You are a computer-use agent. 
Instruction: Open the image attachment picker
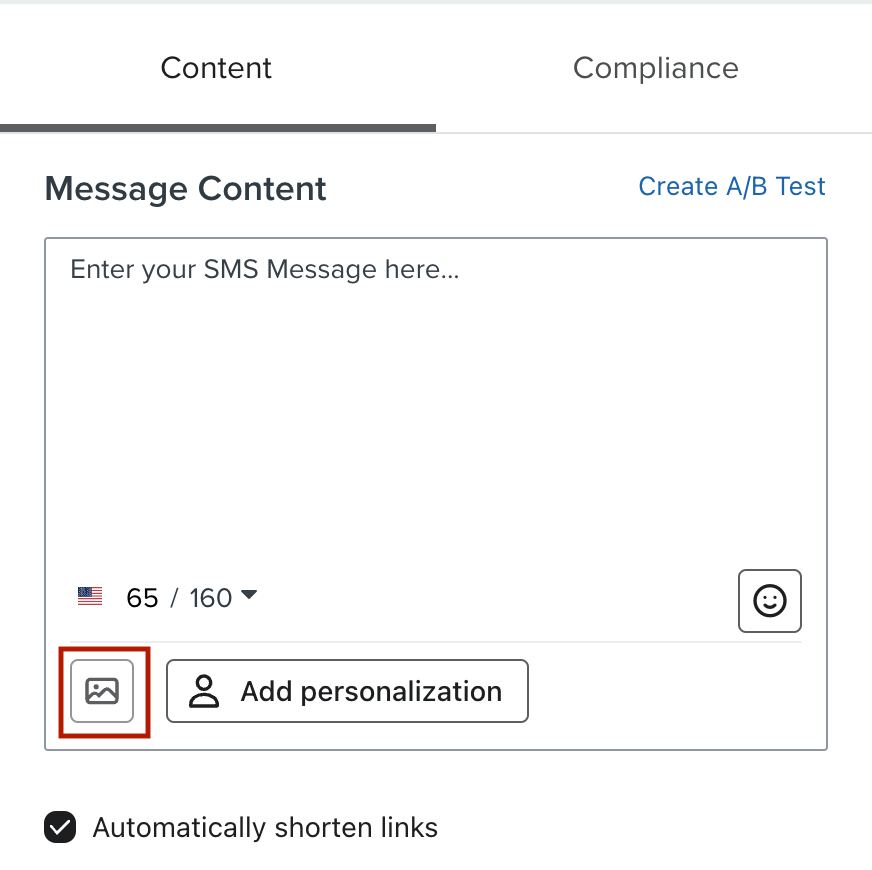coord(102,691)
